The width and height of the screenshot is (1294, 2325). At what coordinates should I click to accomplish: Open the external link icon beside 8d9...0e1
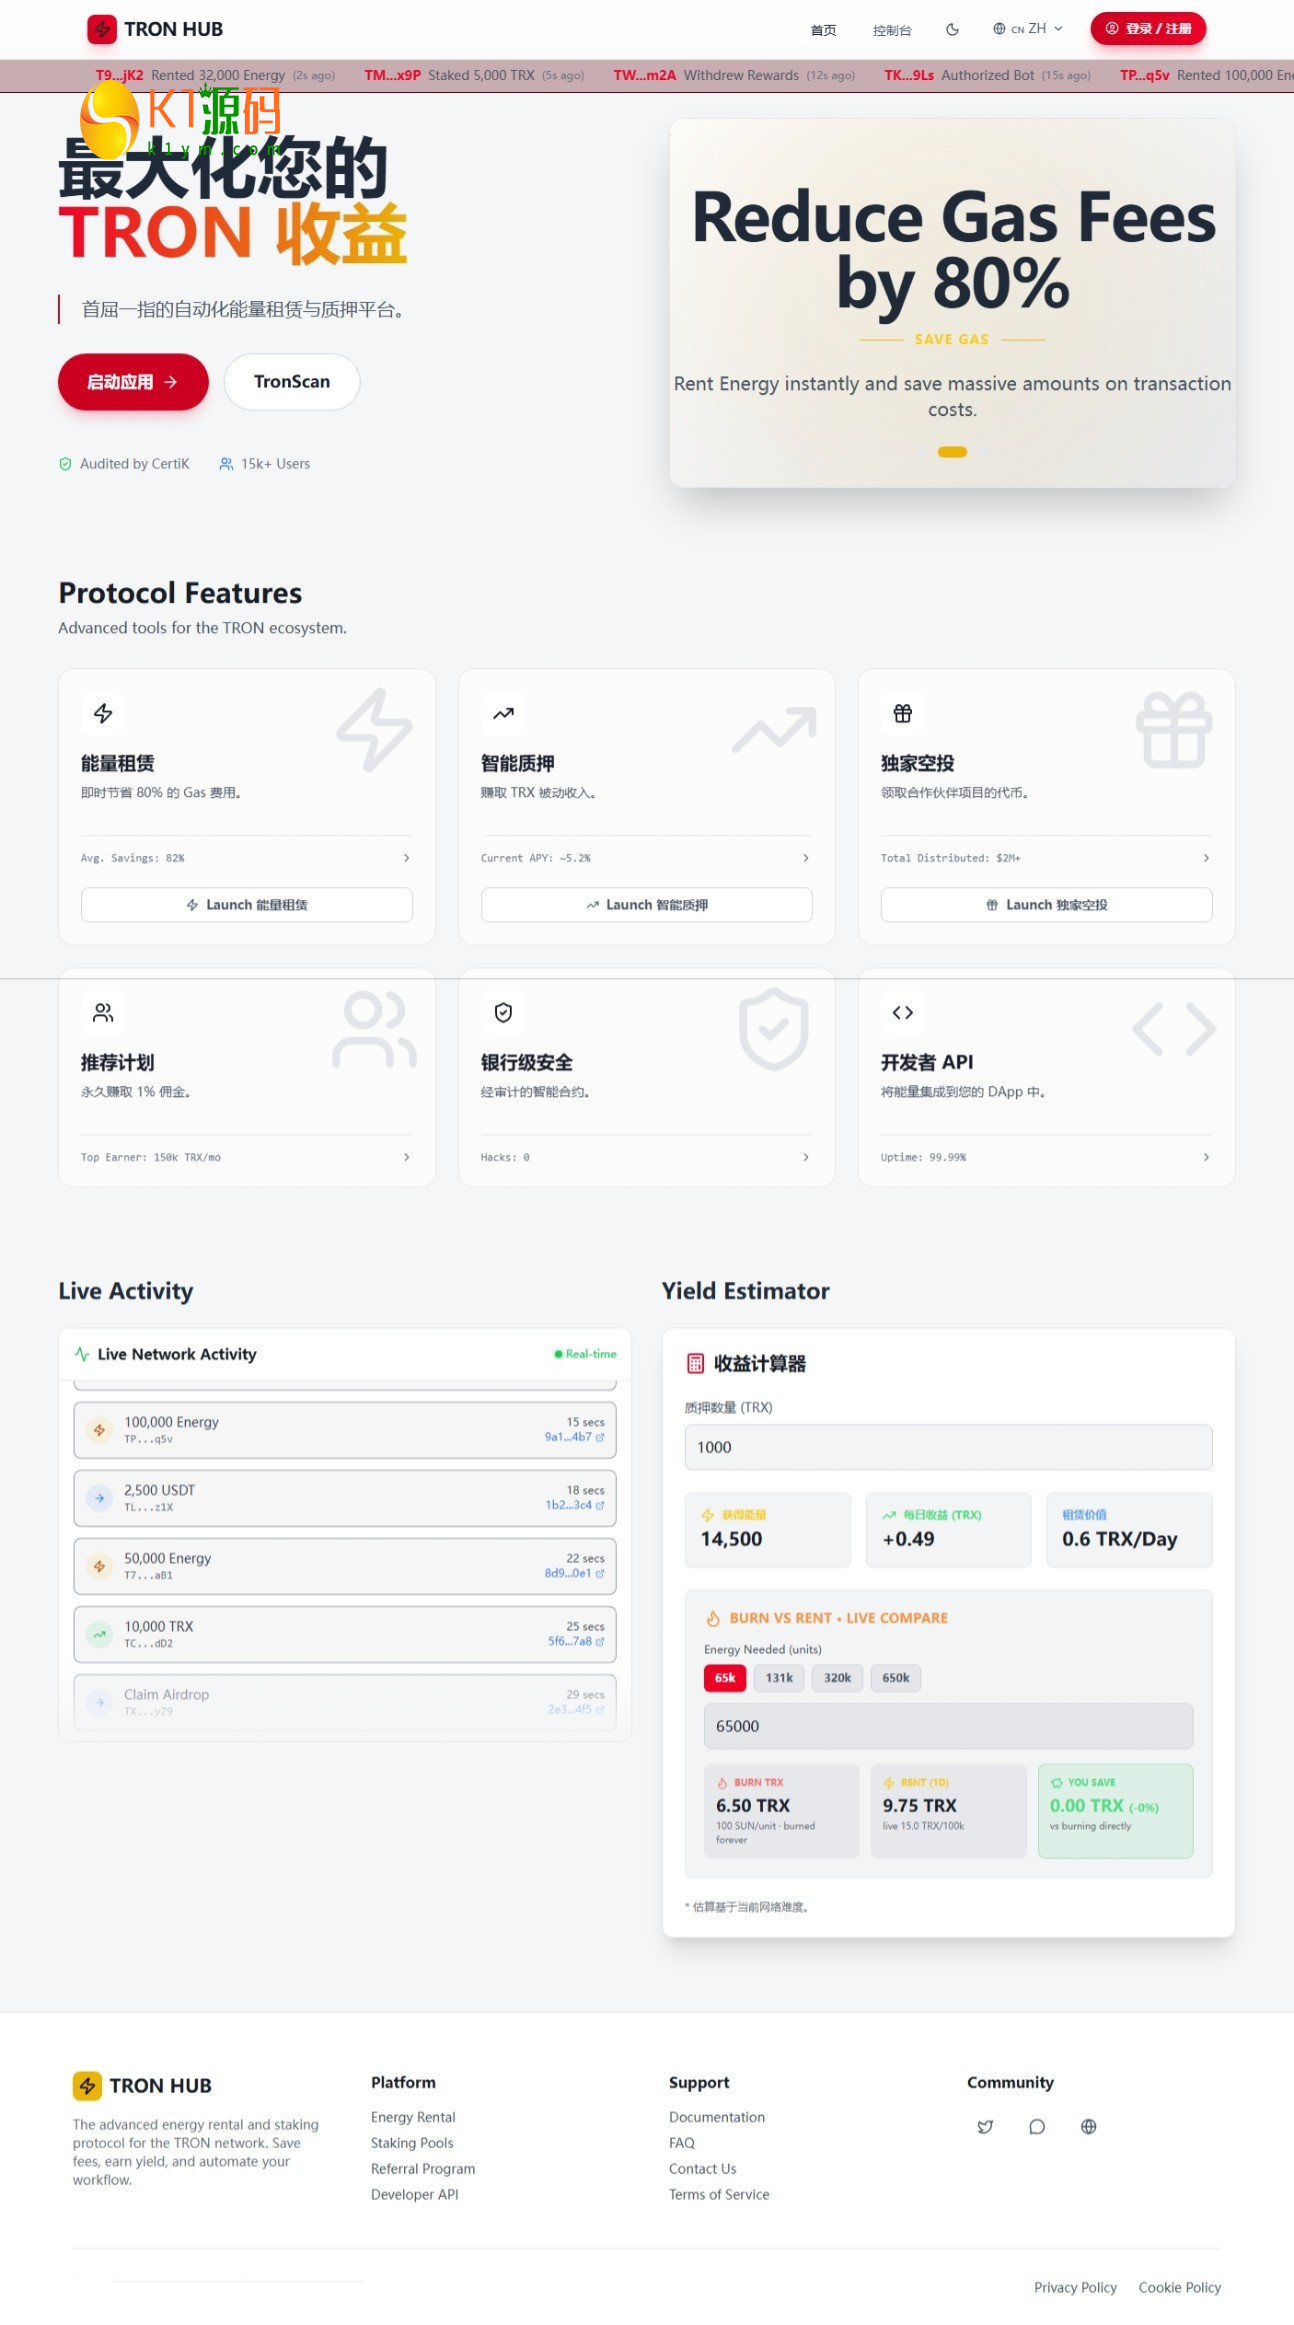coord(600,1573)
